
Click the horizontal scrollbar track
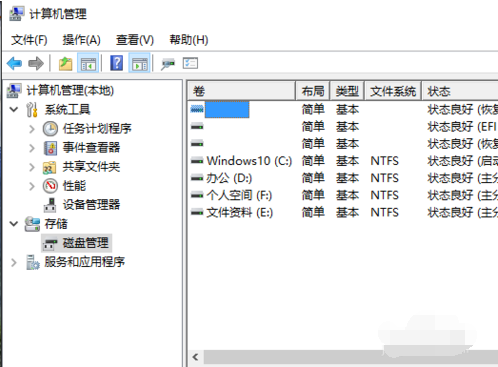351,357
